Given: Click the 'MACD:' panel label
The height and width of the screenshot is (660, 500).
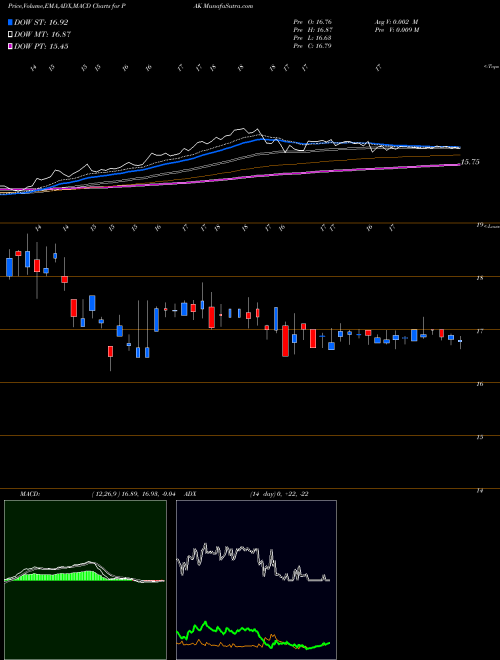Looking at the screenshot, I should pos(29,494).
